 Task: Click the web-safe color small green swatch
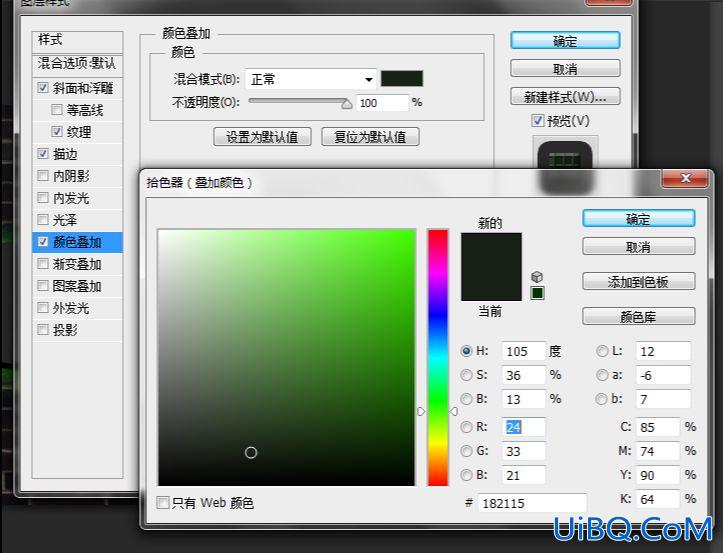[537, 293]
